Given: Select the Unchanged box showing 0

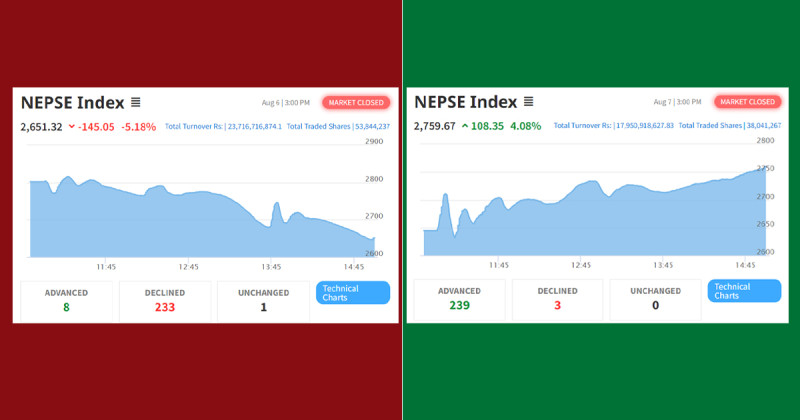Looking at the screenshot, I should pos(655,299).
